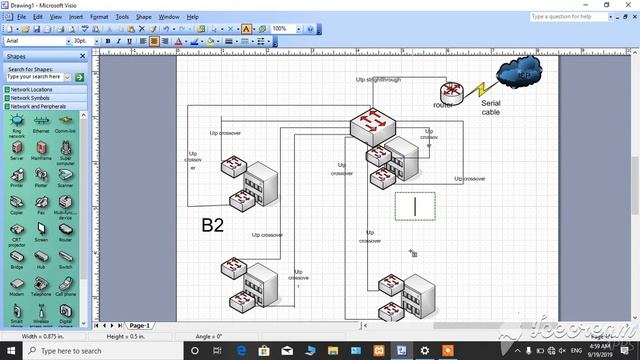Apply the font color A swatch
Image resolution: width=640 pixels, height=360 pixels.
(x=178, y=41)
